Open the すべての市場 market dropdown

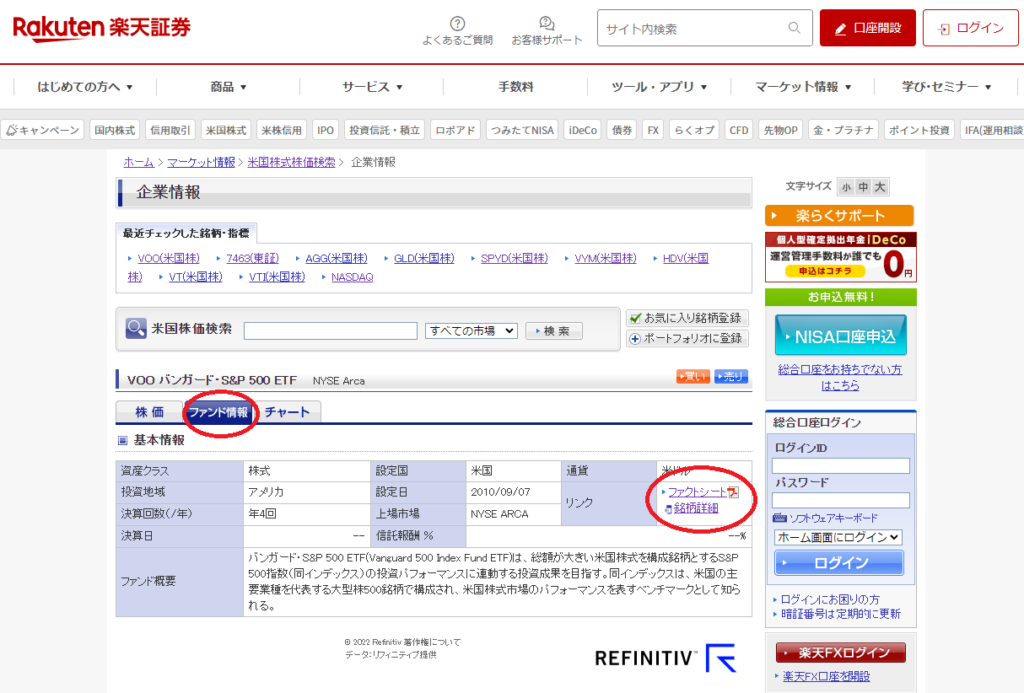[x=471, y=331]
